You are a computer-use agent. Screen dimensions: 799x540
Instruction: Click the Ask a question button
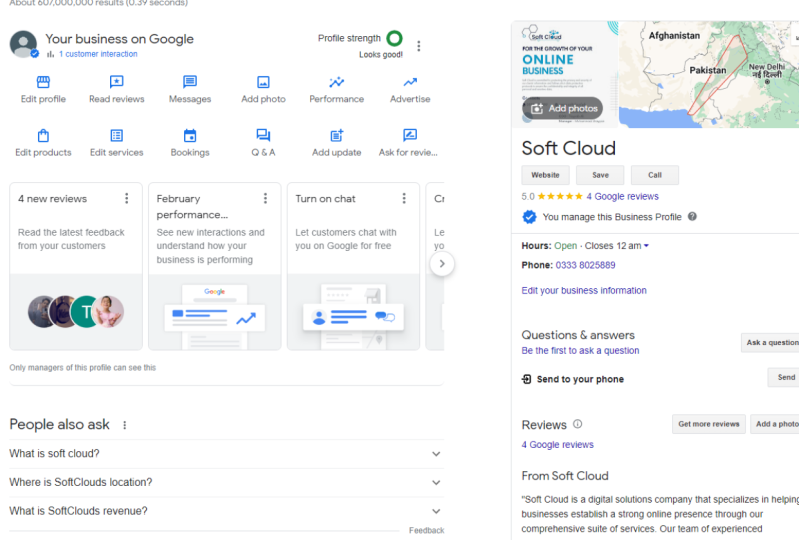pos(771,343)
